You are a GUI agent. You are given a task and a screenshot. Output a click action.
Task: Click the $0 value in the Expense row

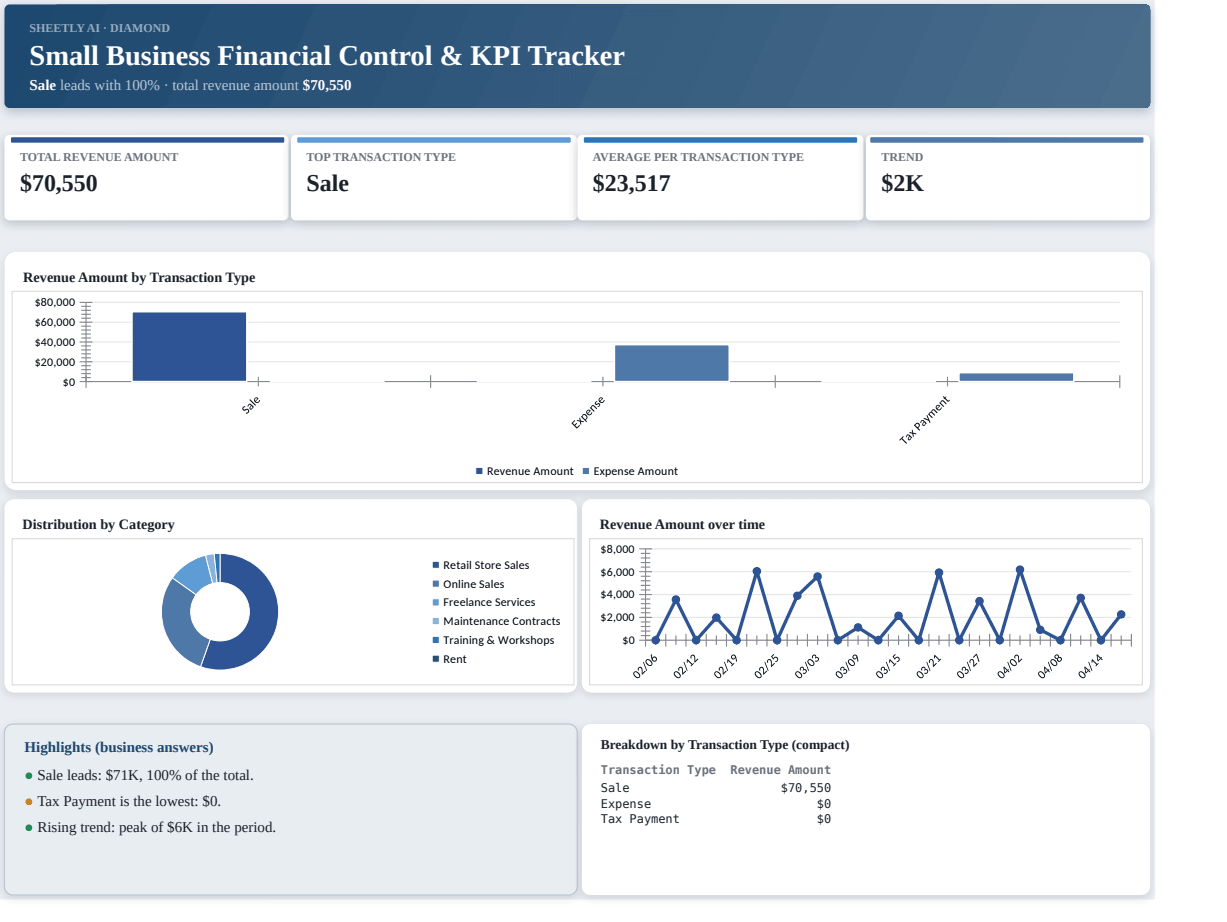pos(823,804)
